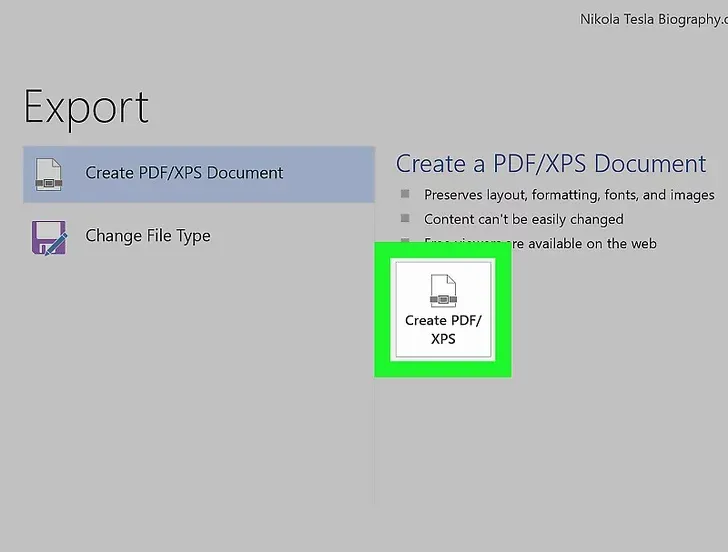Click the PDF document icon beside Create PDF/XPS Document
Viewport: 728px width, 552px height.
[49, 174]
